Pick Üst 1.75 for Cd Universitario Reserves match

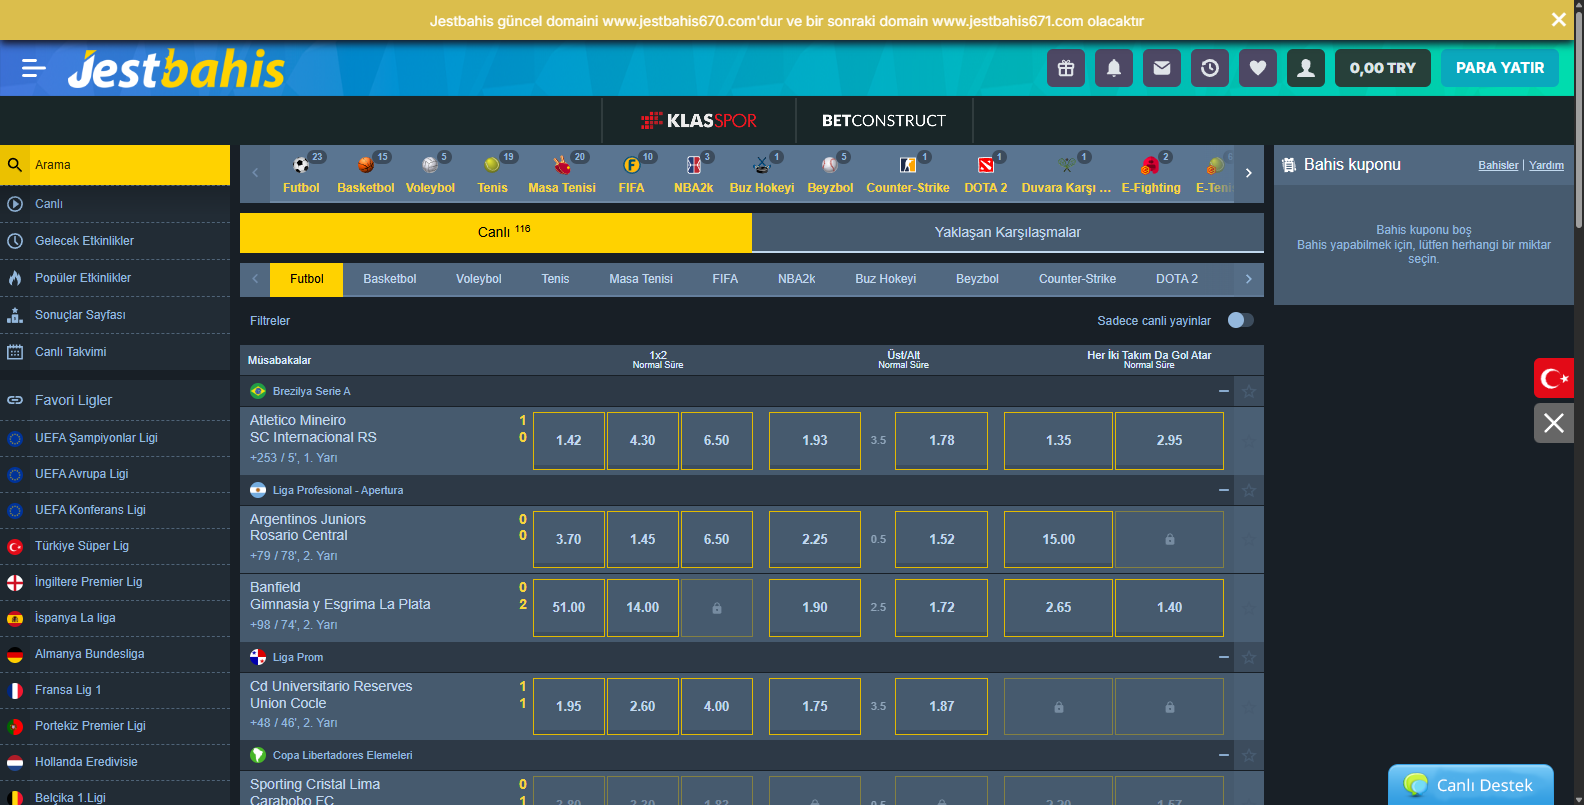pos(815,706)
